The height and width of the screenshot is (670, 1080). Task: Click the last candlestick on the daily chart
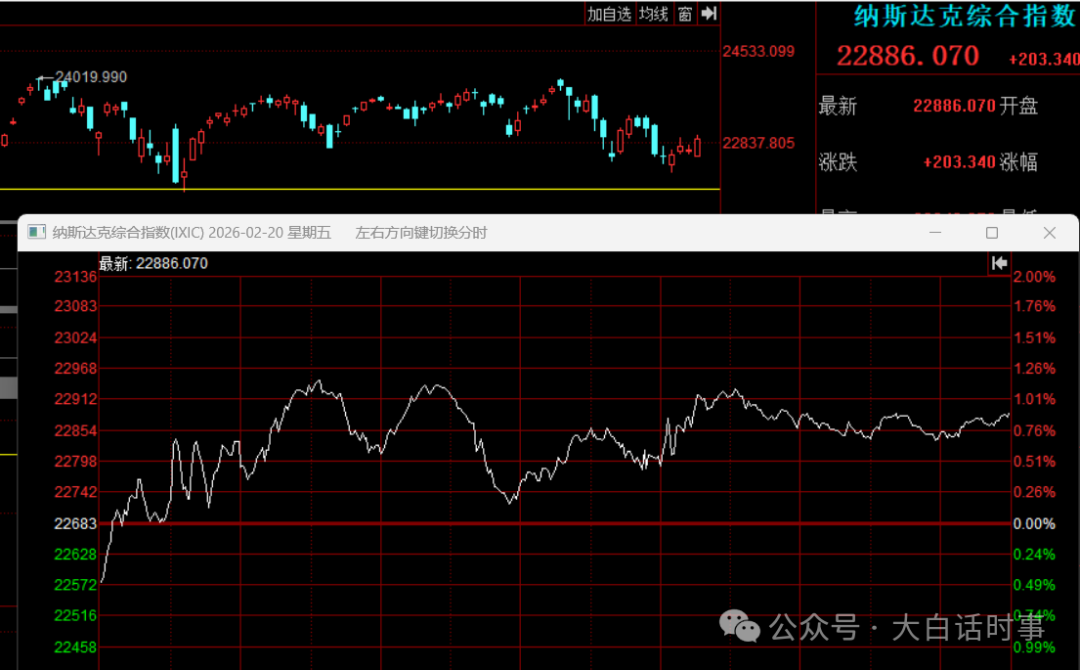[698, 146]
